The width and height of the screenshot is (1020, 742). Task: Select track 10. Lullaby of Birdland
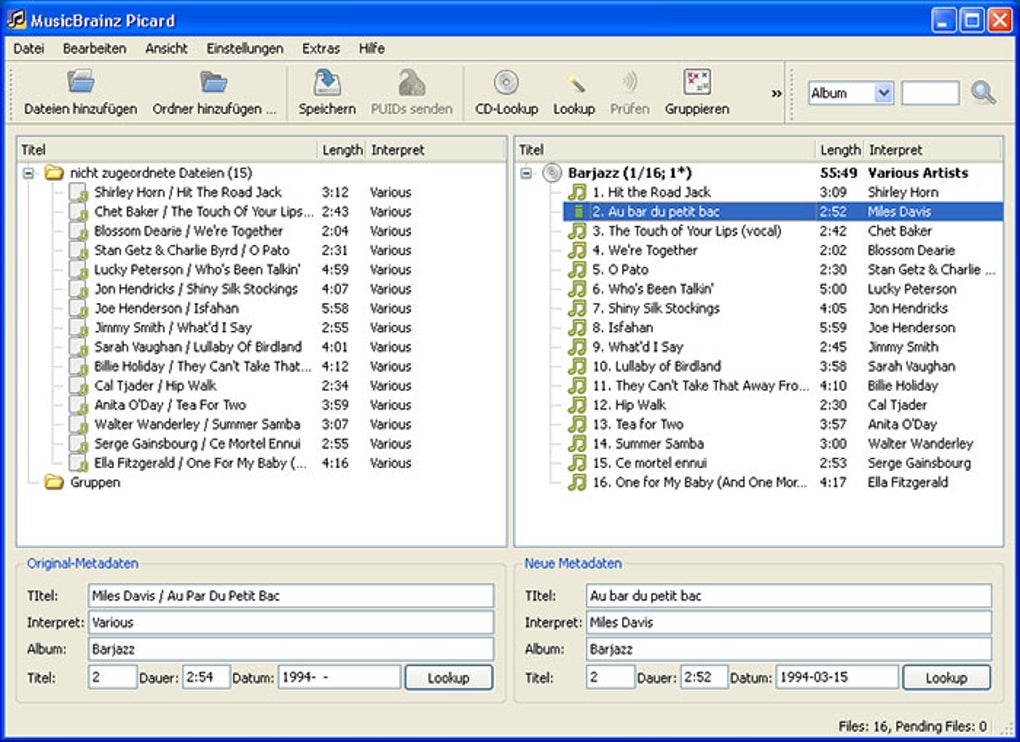(x=656, y=366)
